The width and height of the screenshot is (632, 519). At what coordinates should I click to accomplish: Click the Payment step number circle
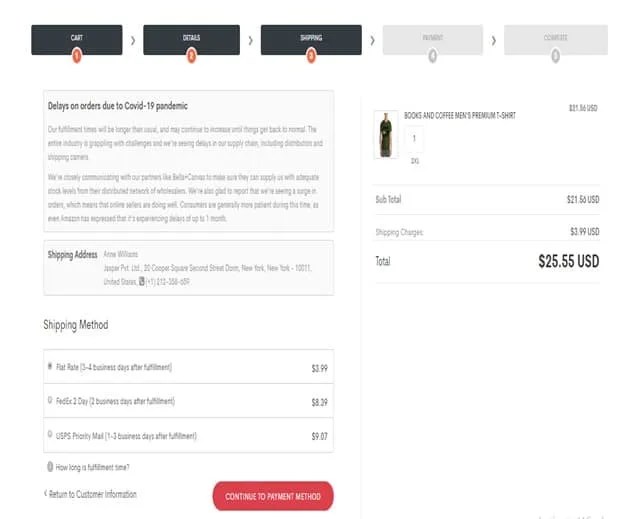(432, 55)
